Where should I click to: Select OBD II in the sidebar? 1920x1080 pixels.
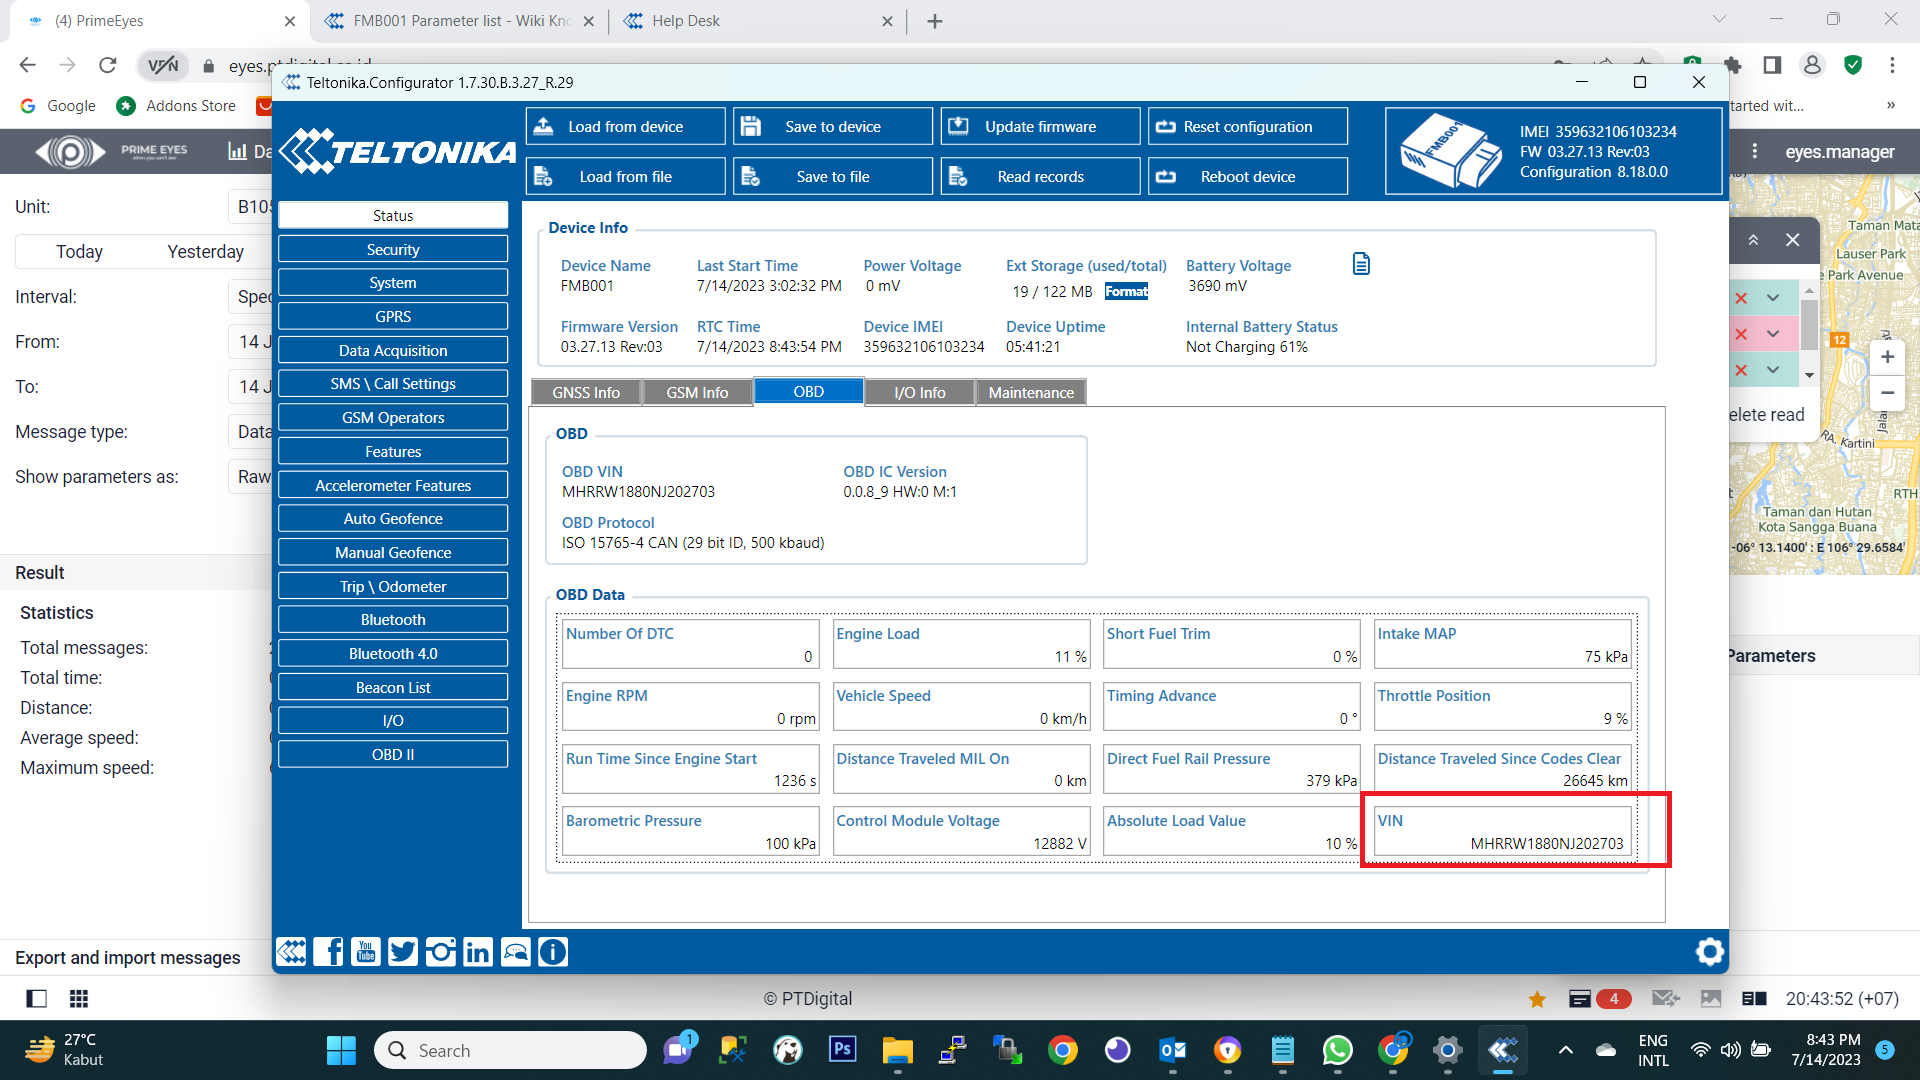(393, 754)
